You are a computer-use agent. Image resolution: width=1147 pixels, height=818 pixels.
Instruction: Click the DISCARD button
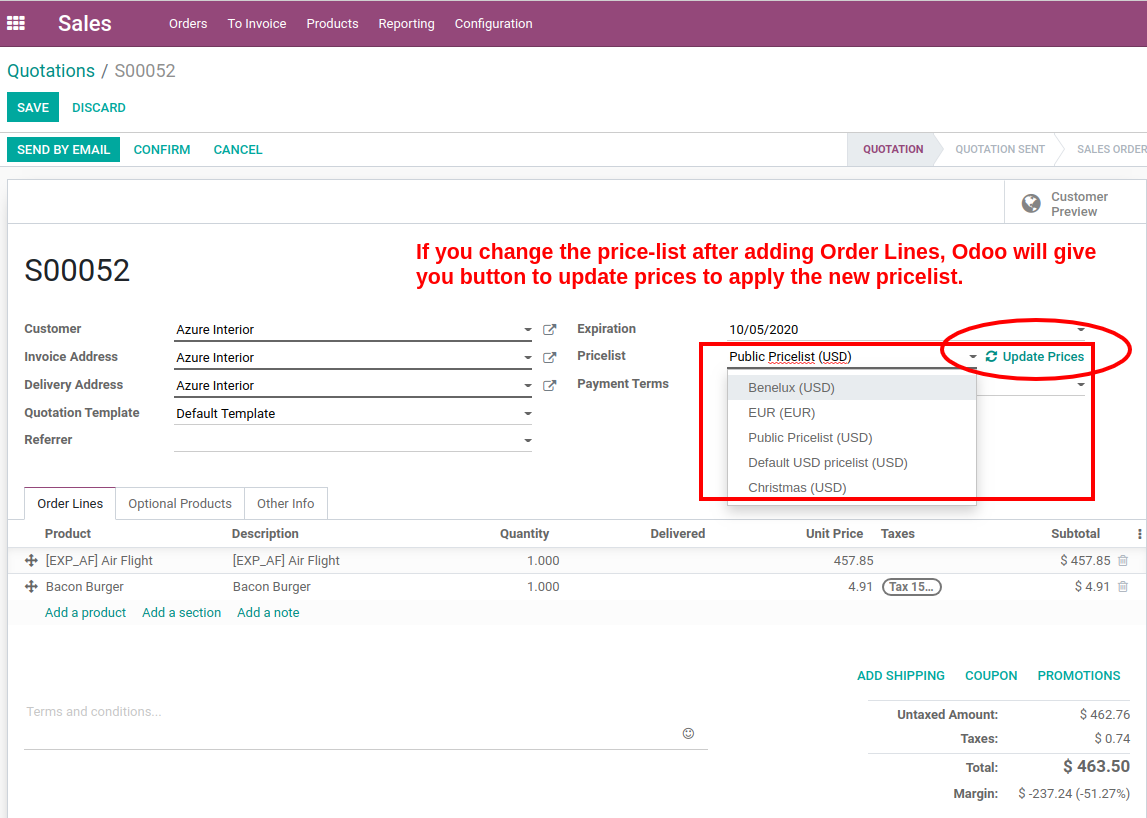coord(99,108)
